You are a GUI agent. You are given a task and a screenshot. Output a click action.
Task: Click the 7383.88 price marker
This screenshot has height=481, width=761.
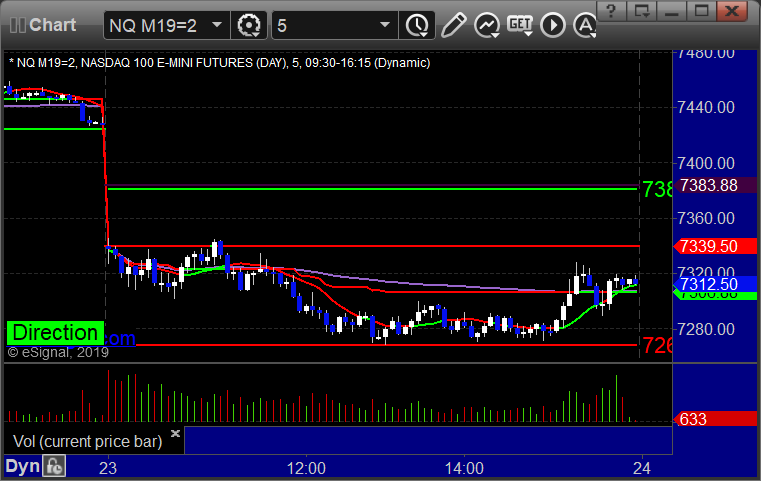coord(715,185)
